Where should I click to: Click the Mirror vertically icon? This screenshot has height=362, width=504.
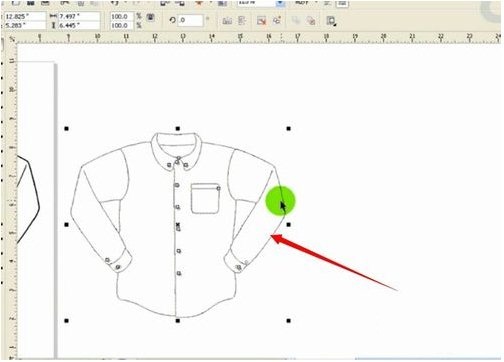pyautogui.click(x=242, y=21)
